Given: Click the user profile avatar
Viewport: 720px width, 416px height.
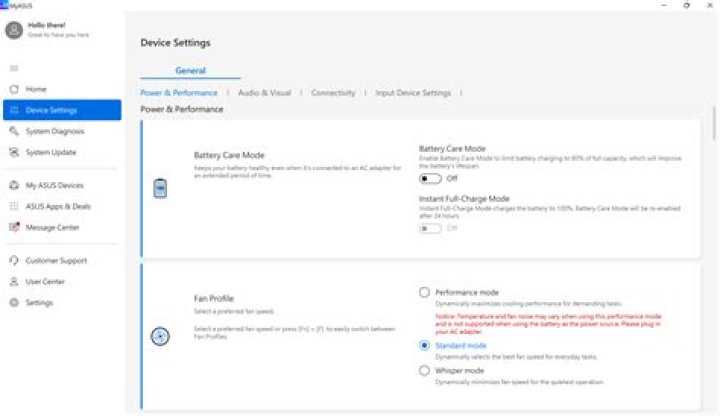Looking at the screenshot, I should (13, 30).
